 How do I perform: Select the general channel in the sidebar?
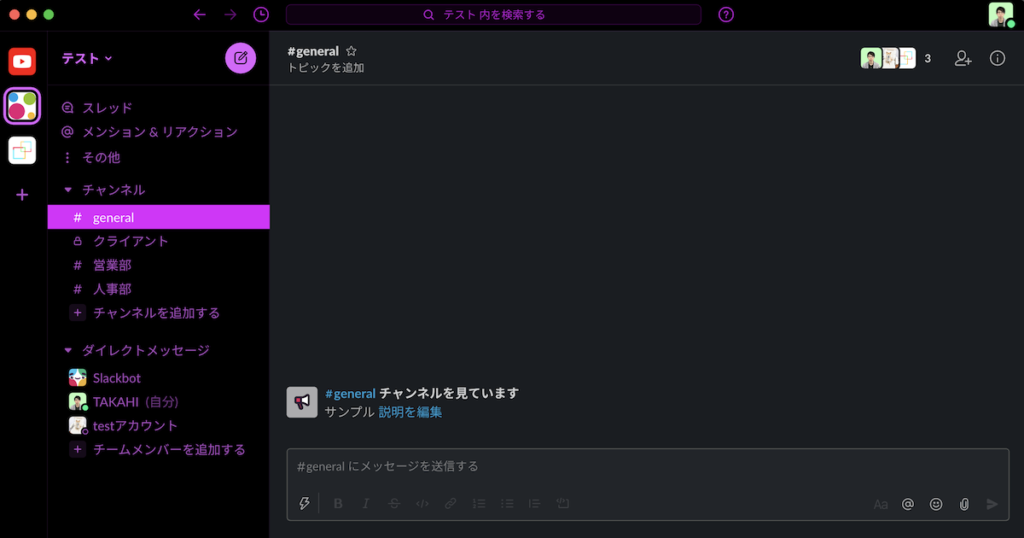point(159,217)
